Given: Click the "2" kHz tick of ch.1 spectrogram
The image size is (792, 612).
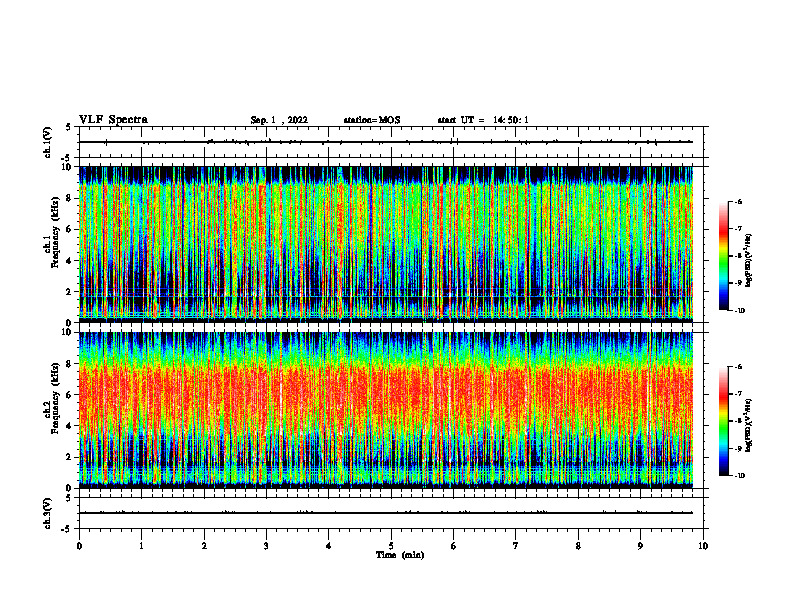Looking at the screenshot, I should click(x=70, y=291).
